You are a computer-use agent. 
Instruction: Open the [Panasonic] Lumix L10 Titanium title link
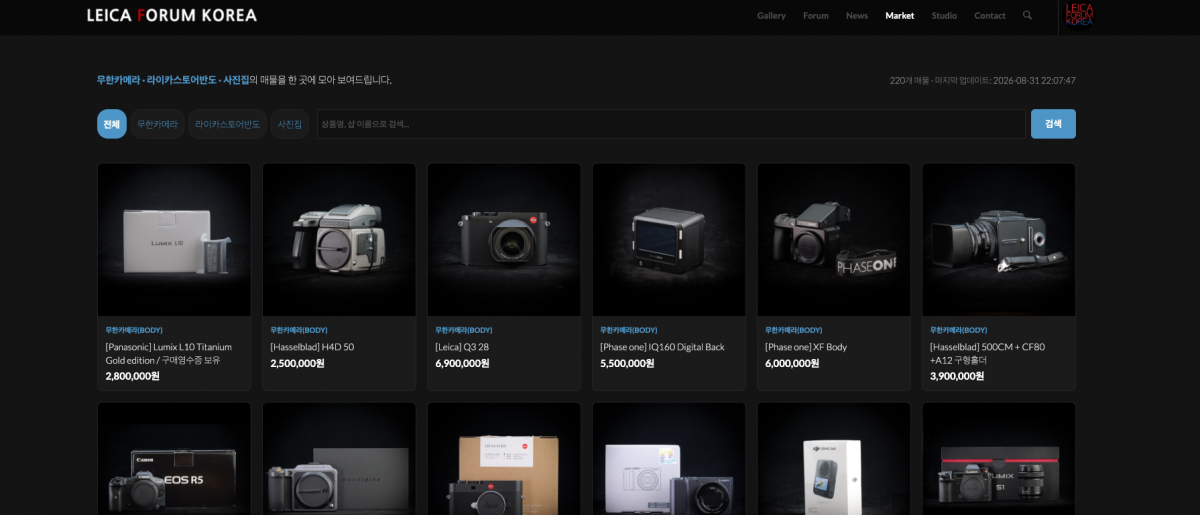pyautogui.click(x=169, y=353)
